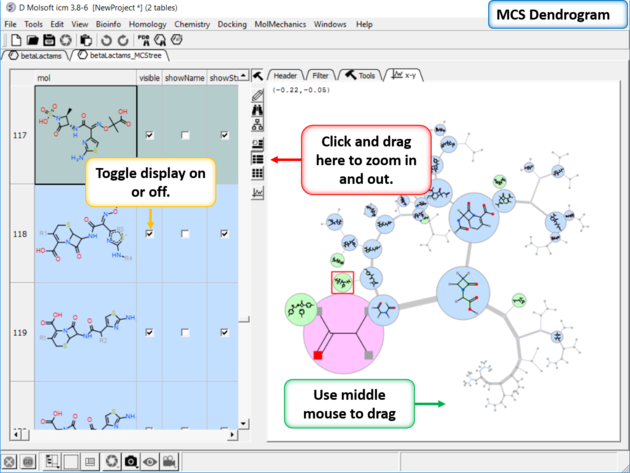Uncheck visible checkbox for row 117

tap(149, 135)
